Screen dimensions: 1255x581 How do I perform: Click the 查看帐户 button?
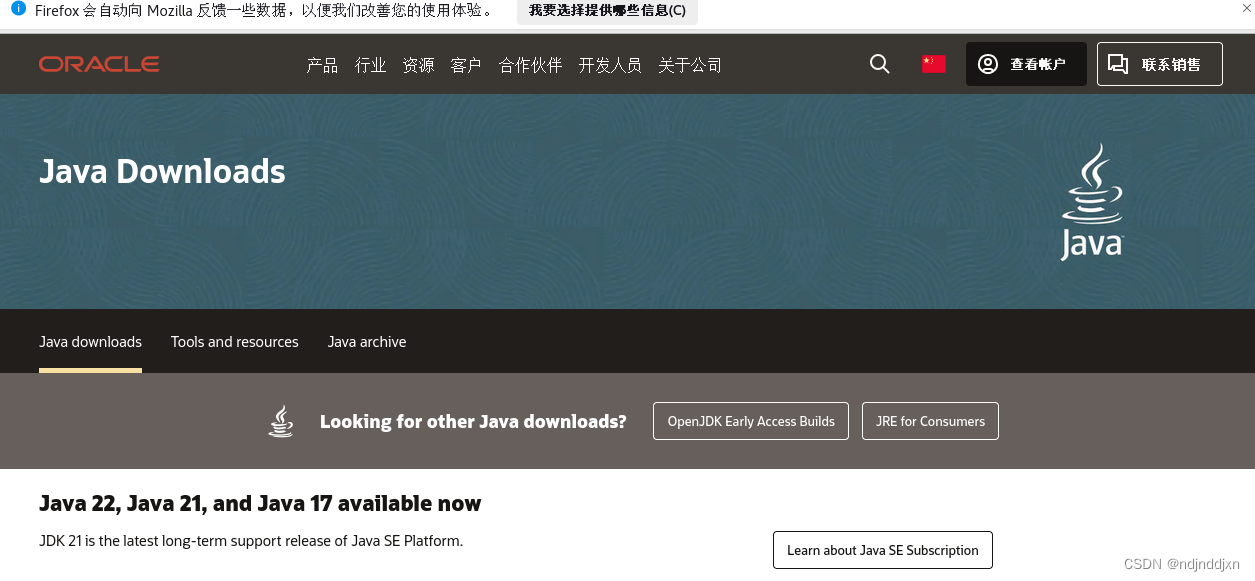pyautogui.click(x=1026, y=64)
